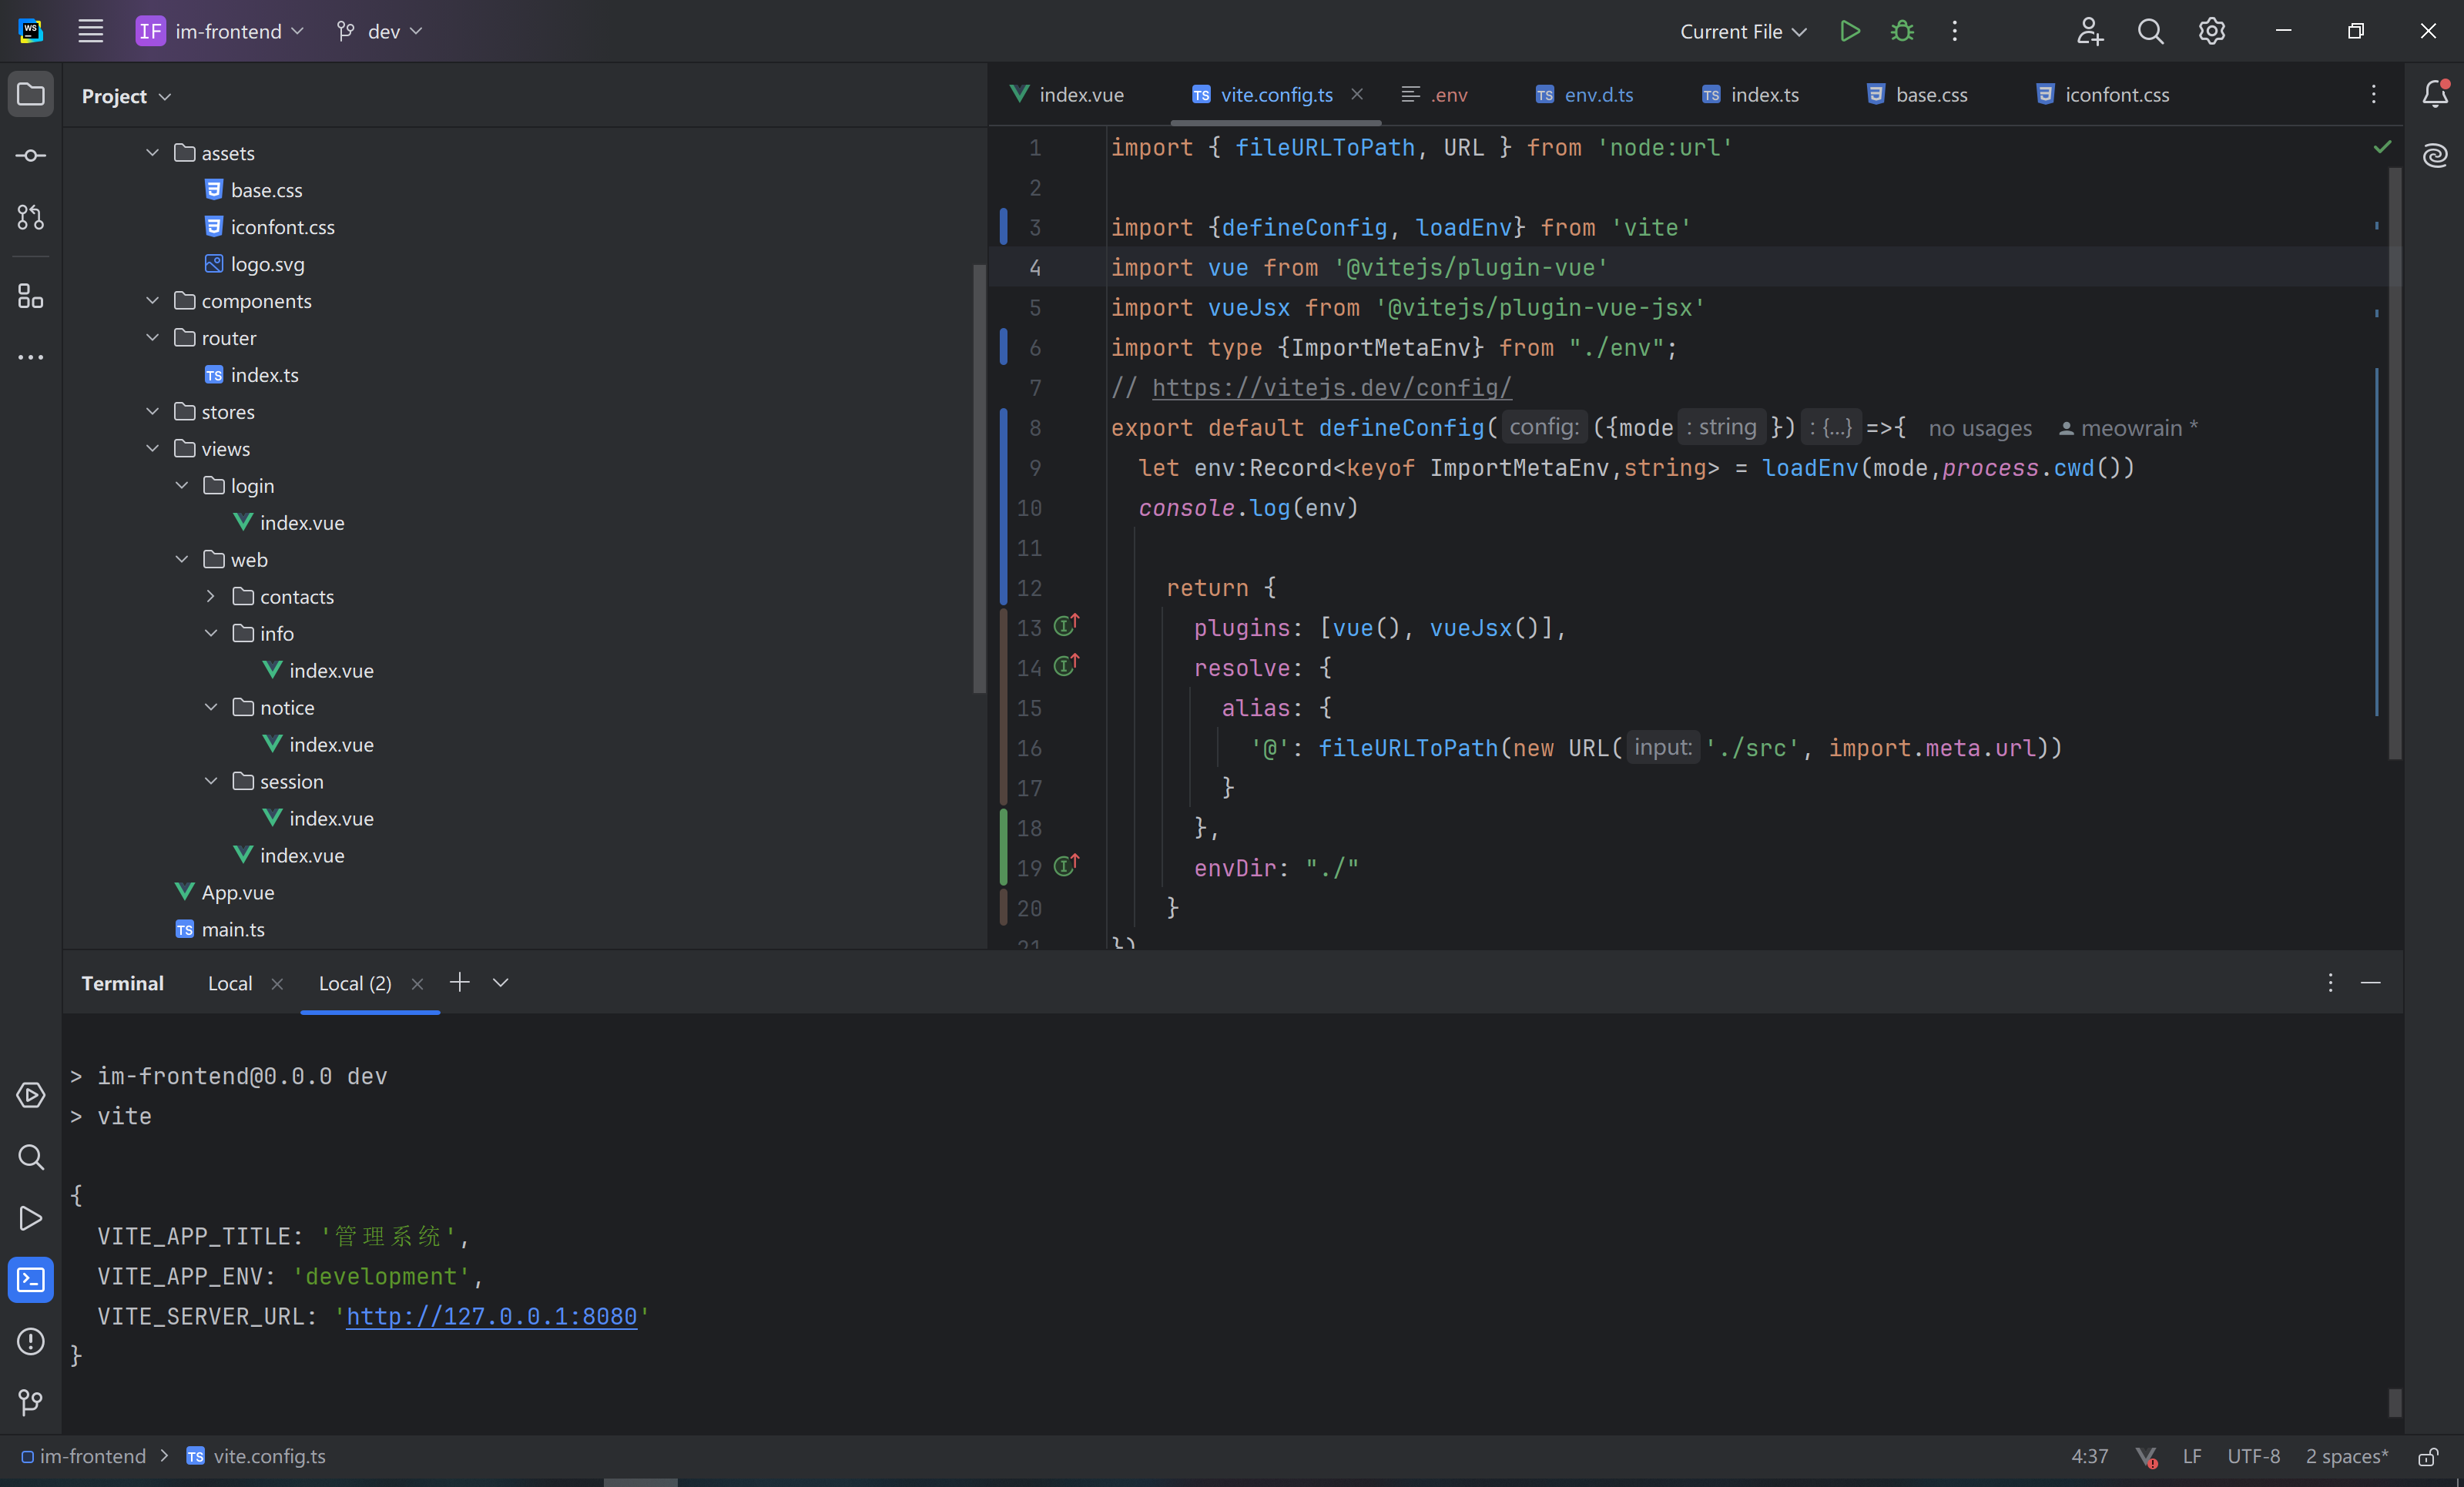Switch to the Local terminal tab

coord(229,984)
